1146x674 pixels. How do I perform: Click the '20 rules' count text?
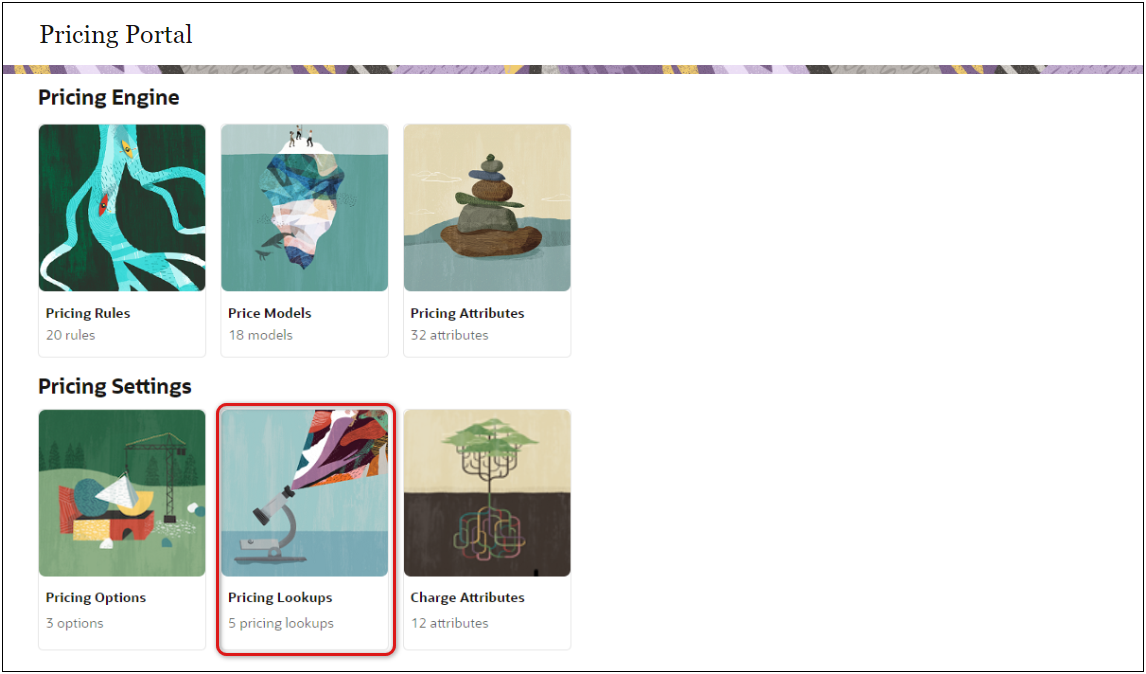pos(70,336)
